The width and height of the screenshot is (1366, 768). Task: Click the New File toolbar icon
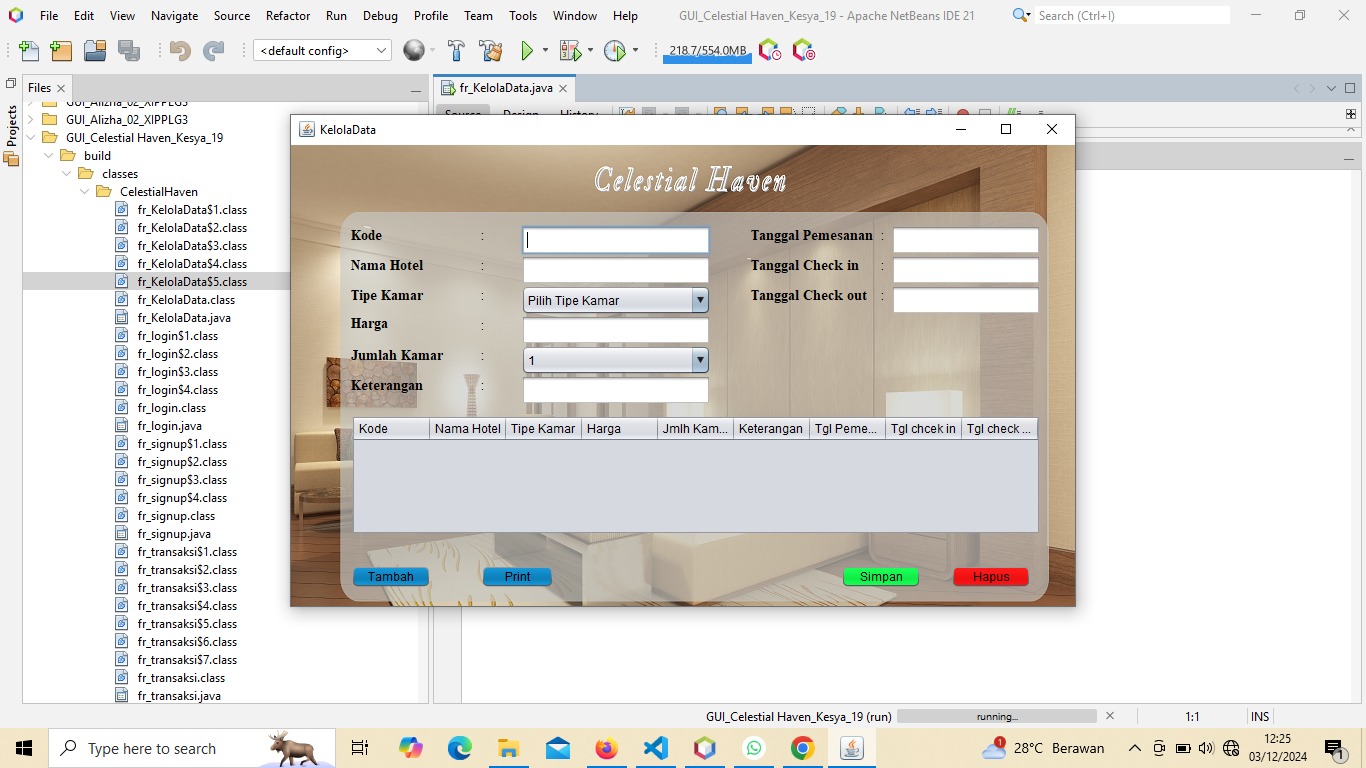coord(29,51)
